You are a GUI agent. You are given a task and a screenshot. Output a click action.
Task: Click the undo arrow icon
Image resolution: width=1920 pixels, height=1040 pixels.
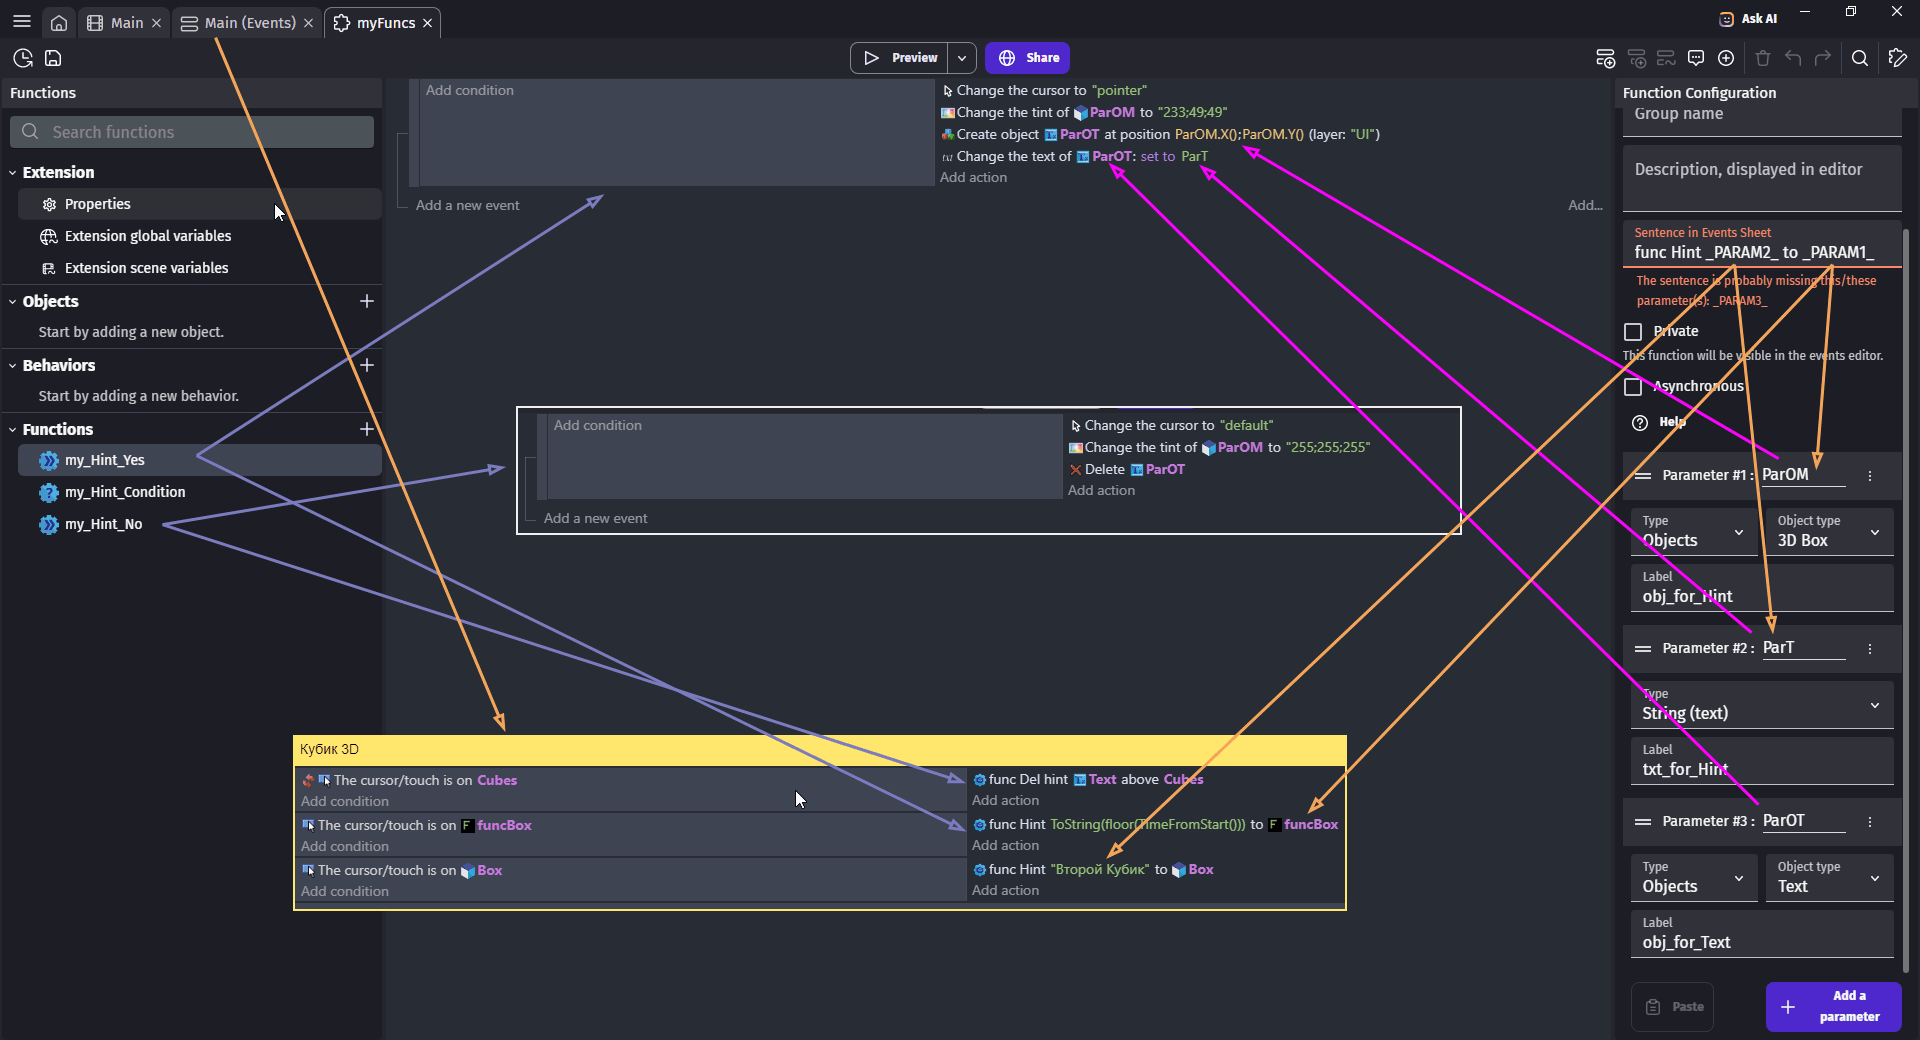pos(1793,58)
